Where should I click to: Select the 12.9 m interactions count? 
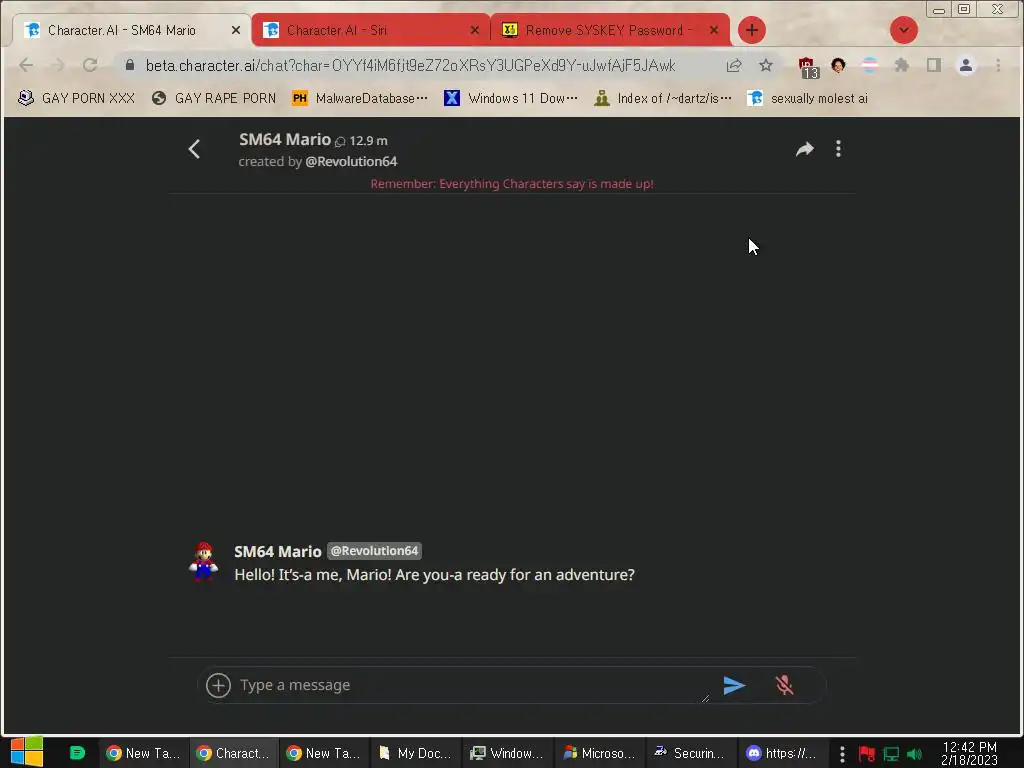coord(361,140)
